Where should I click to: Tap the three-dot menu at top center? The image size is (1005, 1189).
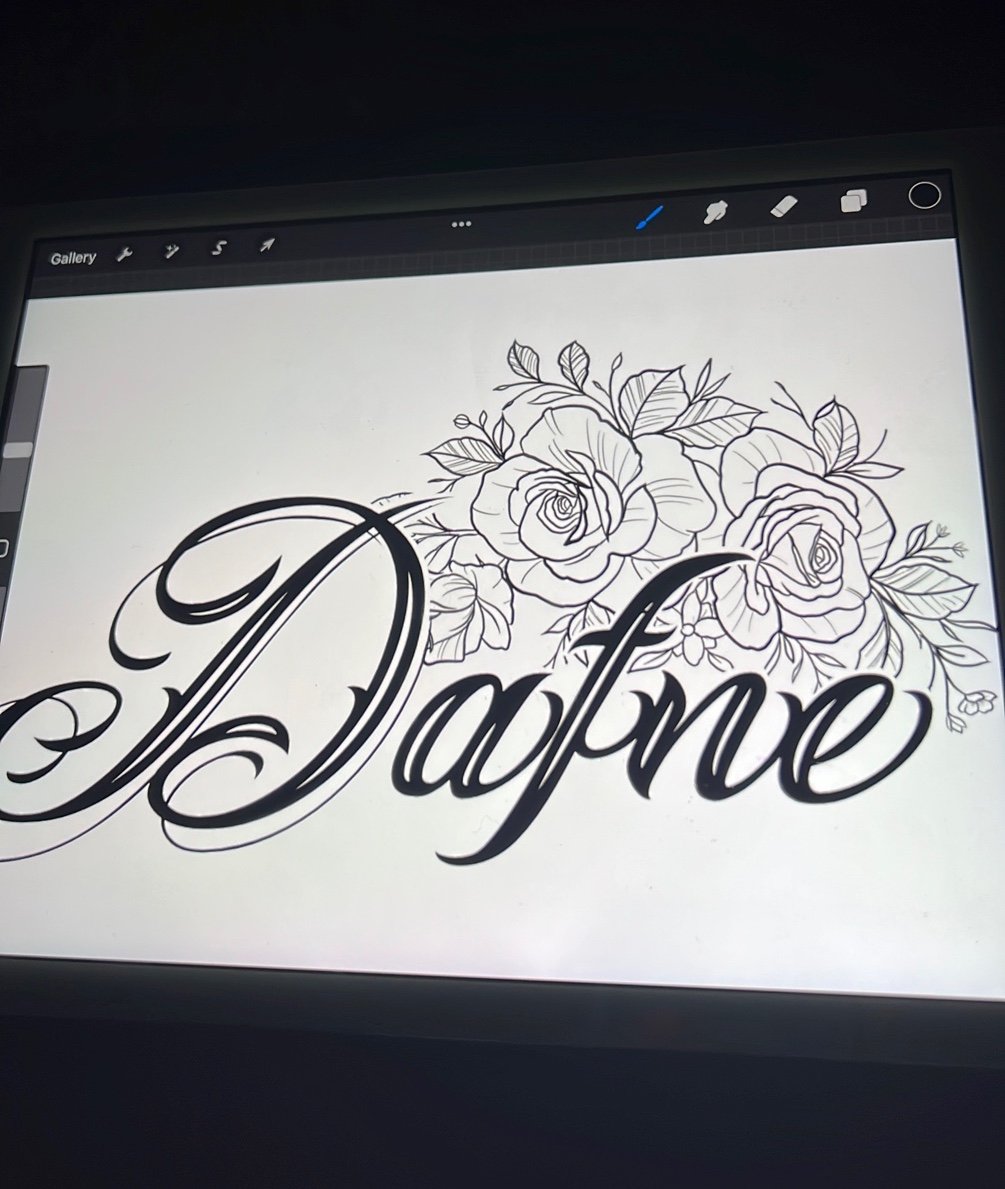(461, 224)
